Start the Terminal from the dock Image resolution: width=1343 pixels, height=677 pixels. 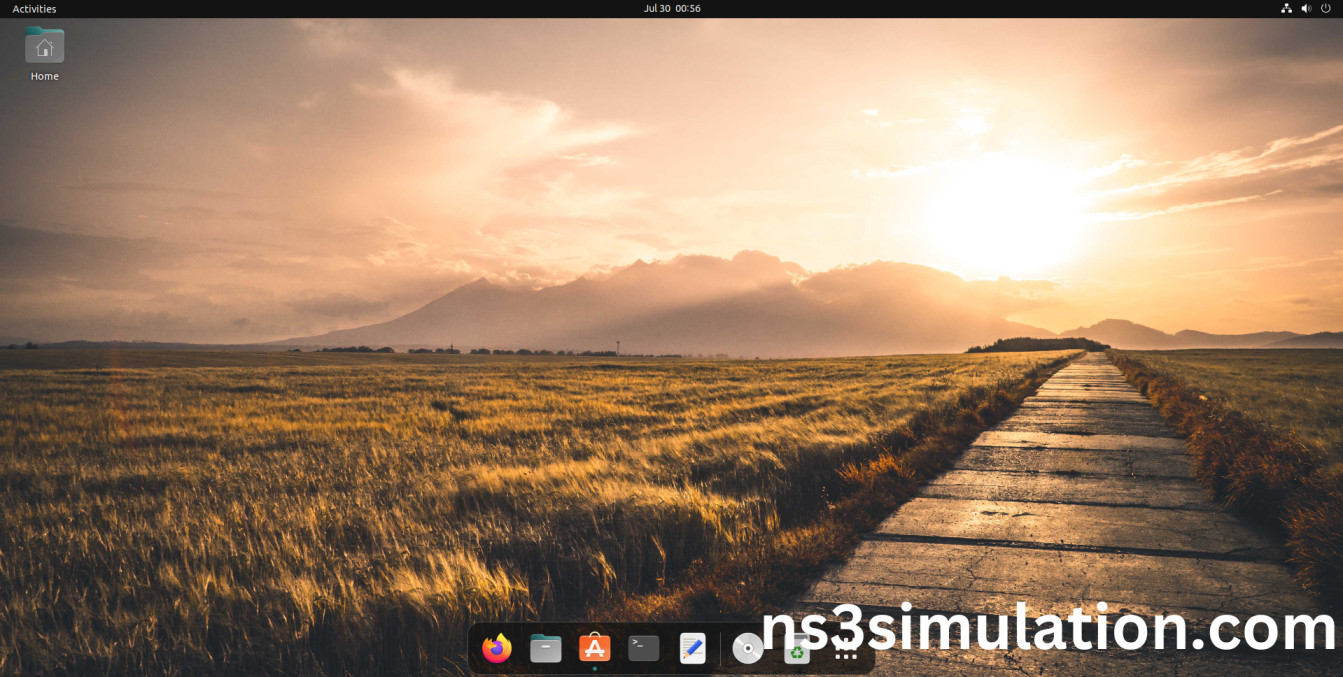(643, 648)
